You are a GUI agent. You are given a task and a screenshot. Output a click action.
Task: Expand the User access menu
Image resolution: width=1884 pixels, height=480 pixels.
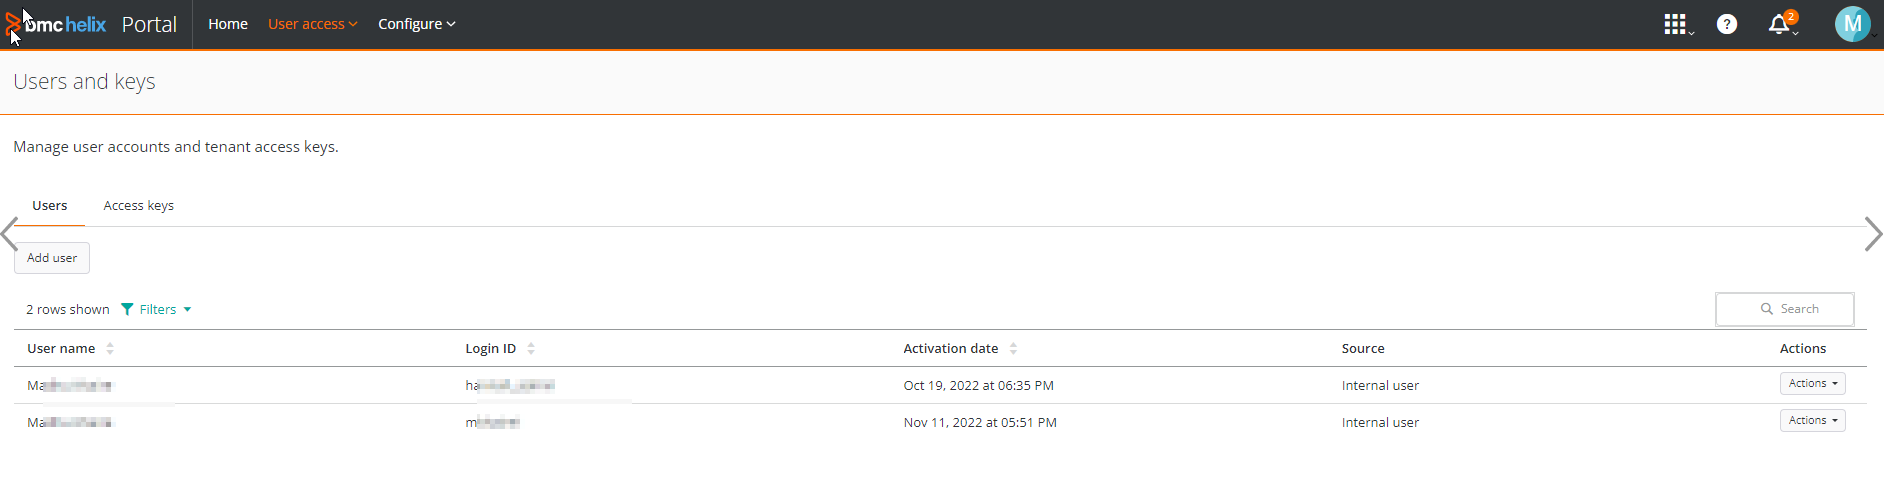pyautogui.click(x=312, y=24)
